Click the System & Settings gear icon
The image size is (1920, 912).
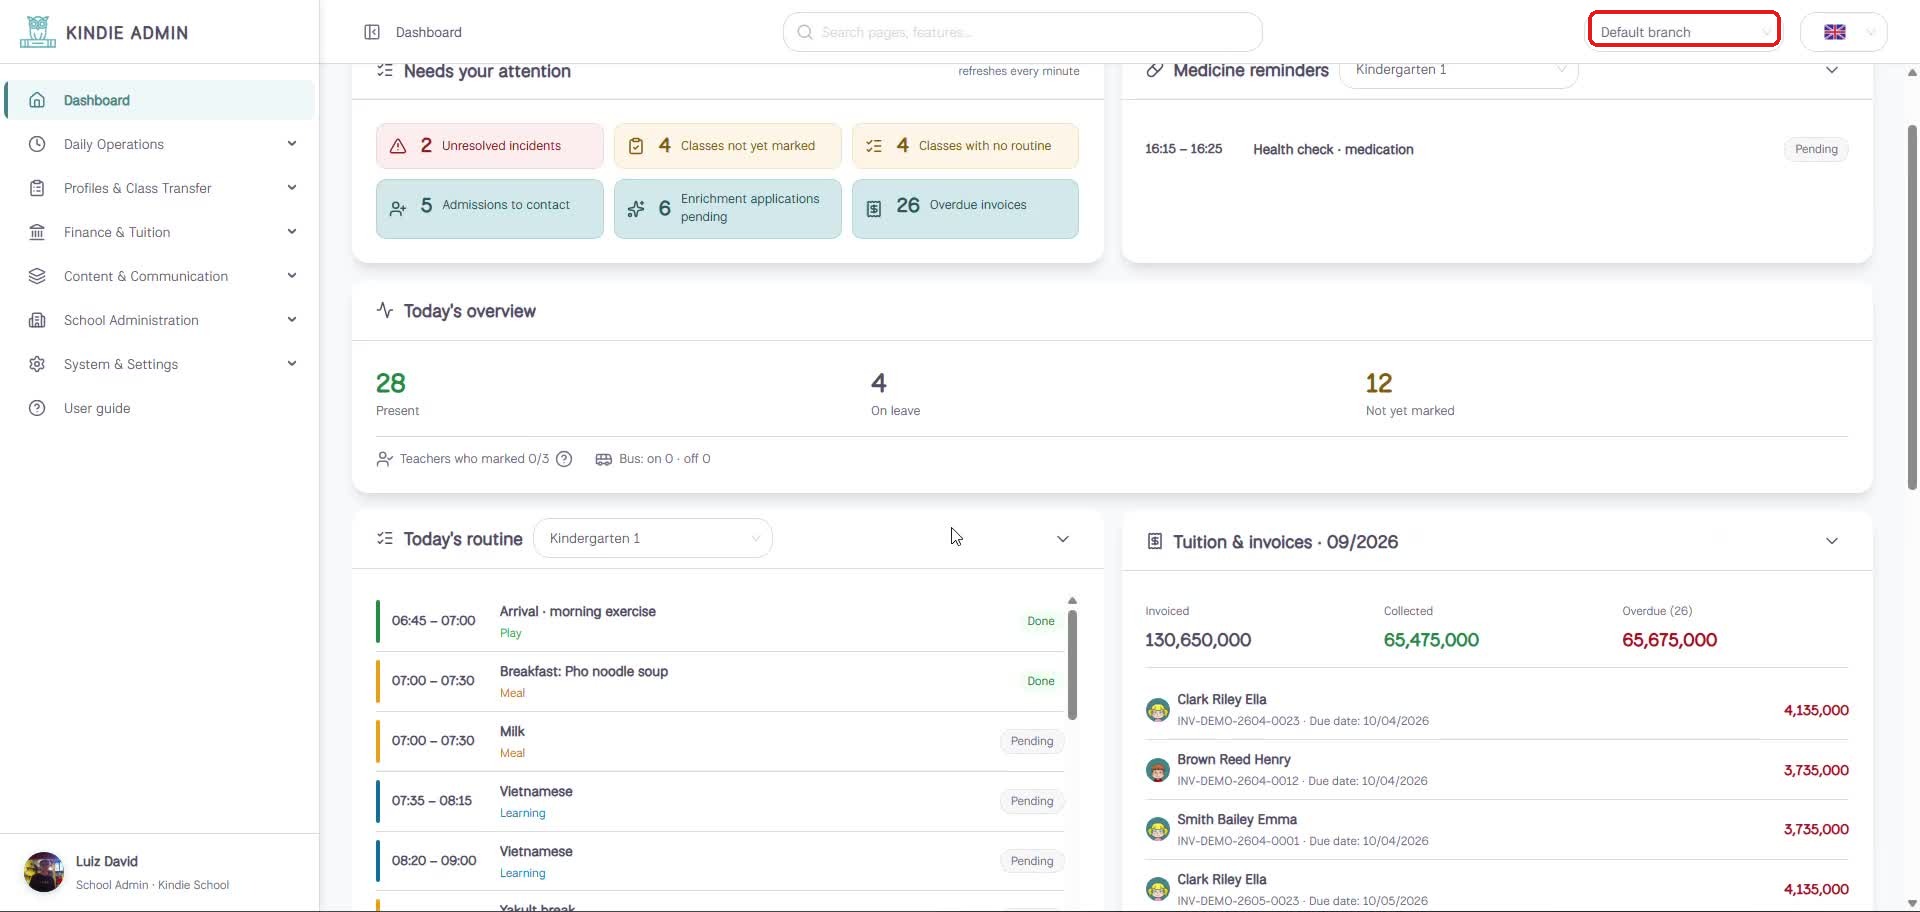(37, 364)
